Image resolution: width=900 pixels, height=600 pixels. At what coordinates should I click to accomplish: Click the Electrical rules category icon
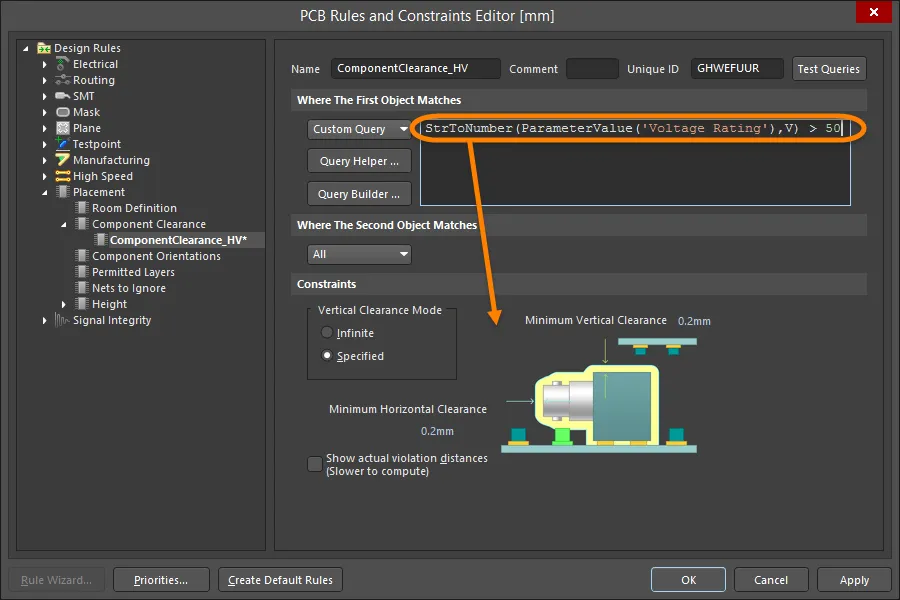pos(63,64)
